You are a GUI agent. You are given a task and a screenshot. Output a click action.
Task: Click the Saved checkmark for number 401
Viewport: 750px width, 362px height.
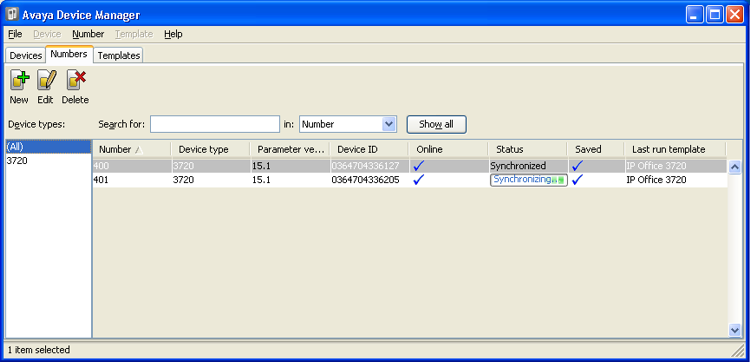pos(578,180)
